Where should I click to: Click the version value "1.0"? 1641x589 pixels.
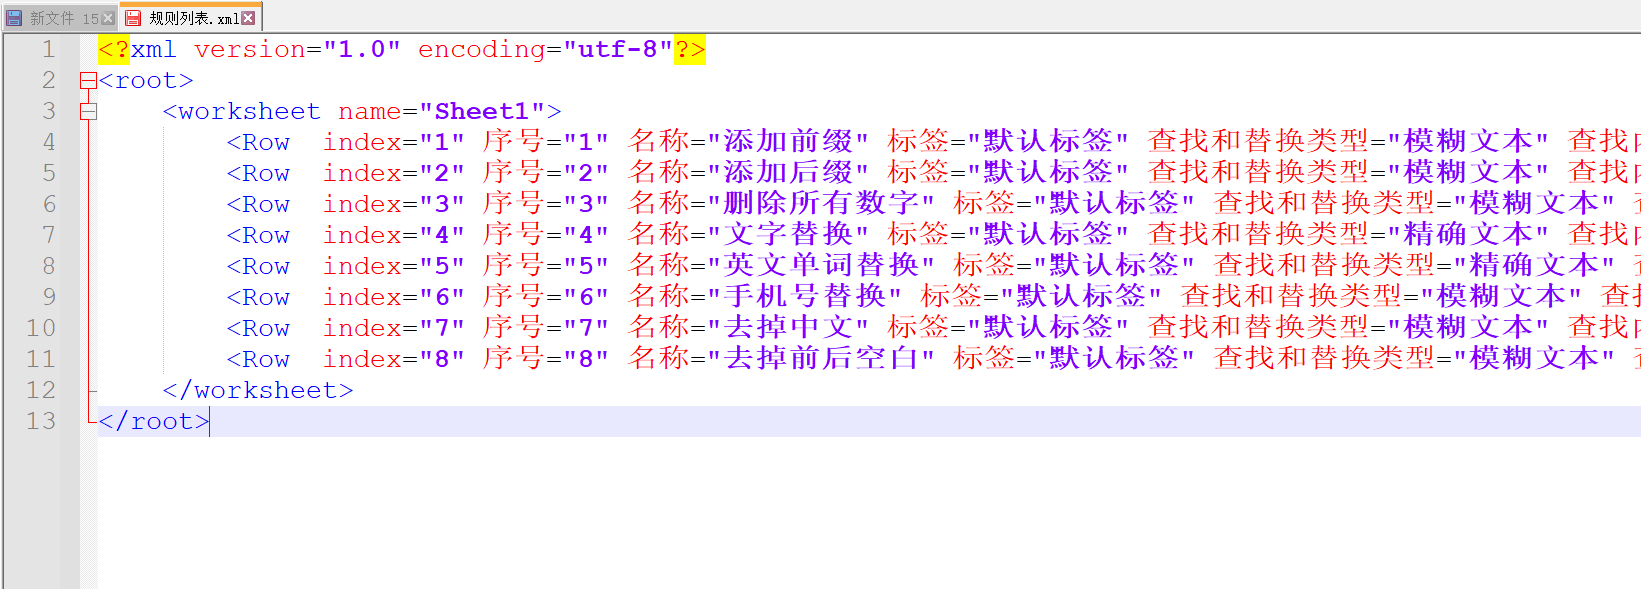(x=362, y=49)
